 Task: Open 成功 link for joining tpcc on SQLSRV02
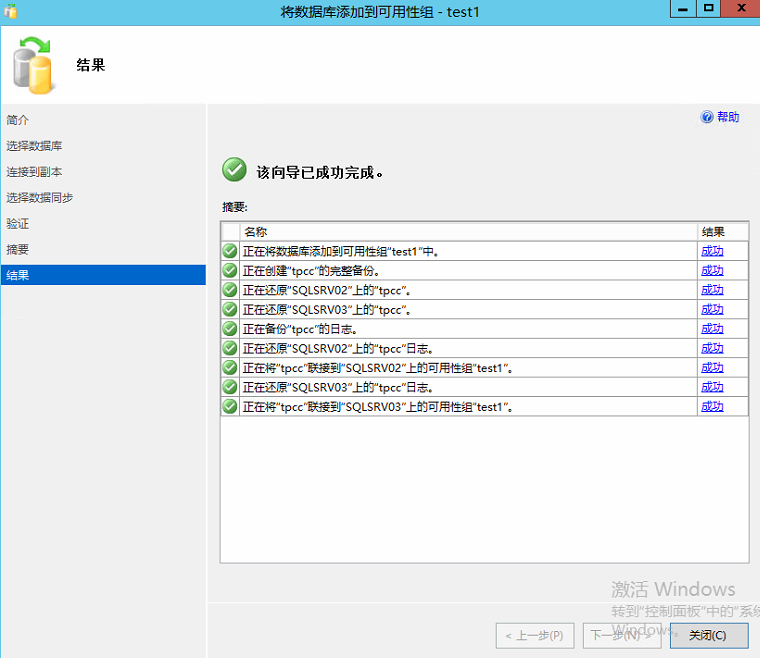(712, 367)
